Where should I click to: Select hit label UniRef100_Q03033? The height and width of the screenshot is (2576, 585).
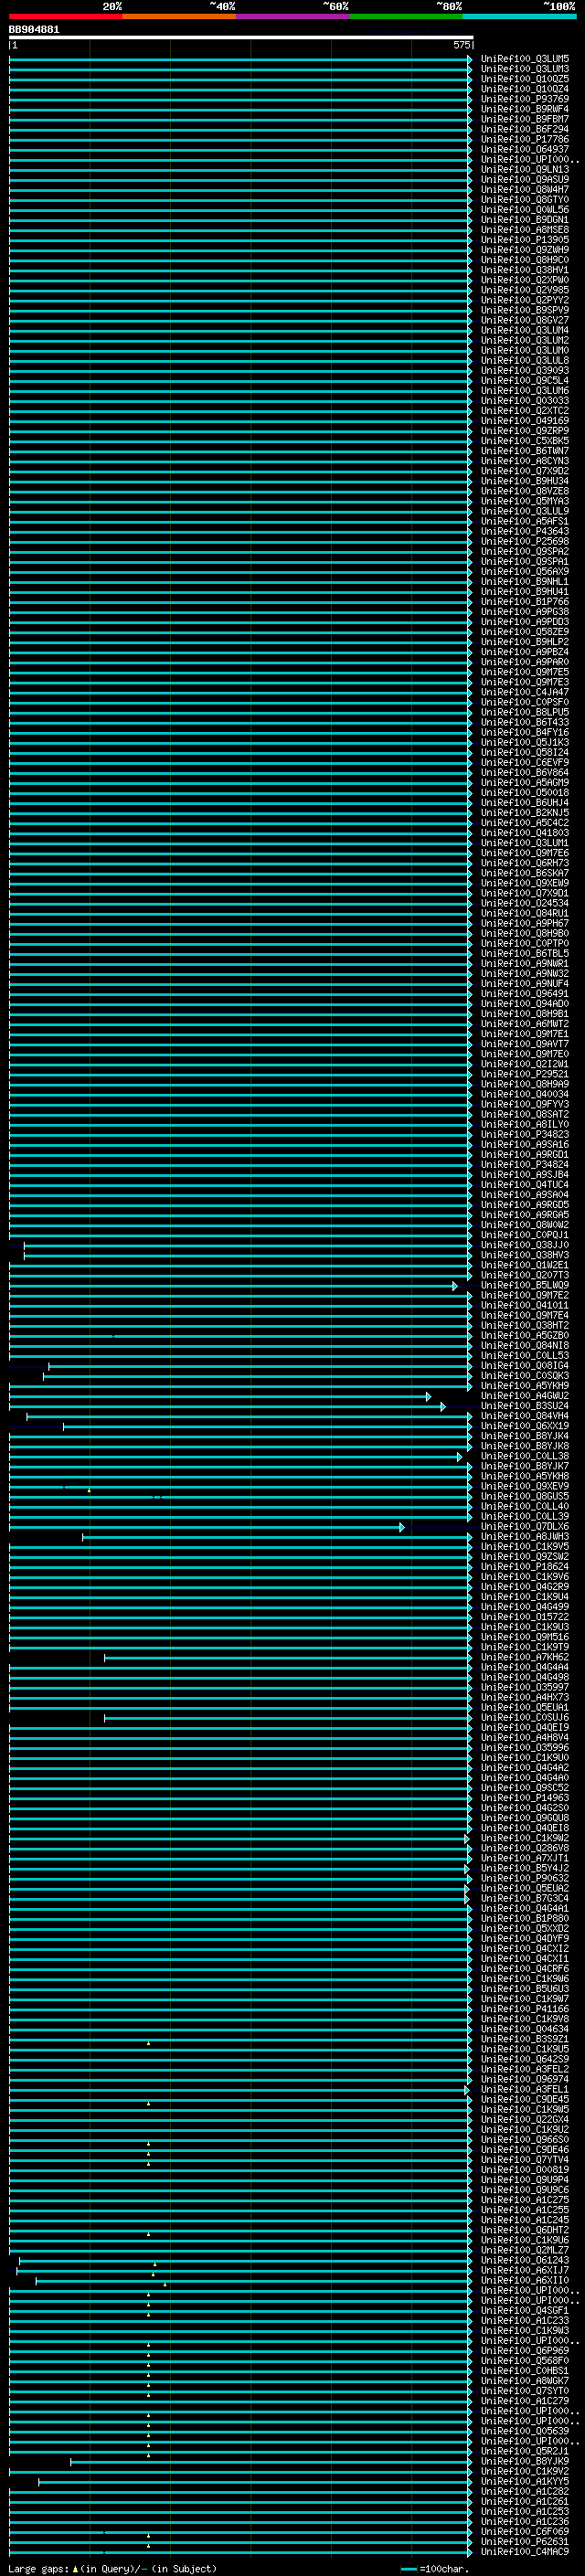(525, 400)
